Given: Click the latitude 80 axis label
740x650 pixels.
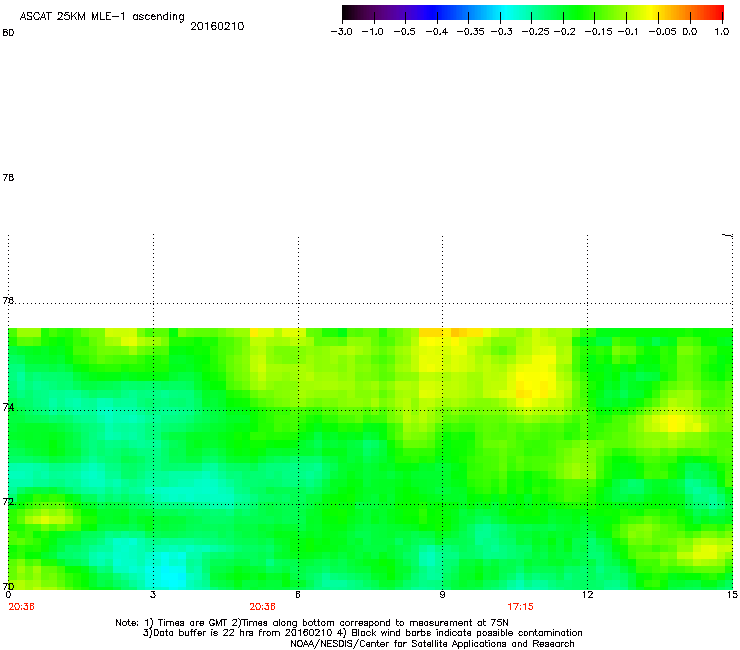Looking at the screenshot, I should [x=8, y=33].
